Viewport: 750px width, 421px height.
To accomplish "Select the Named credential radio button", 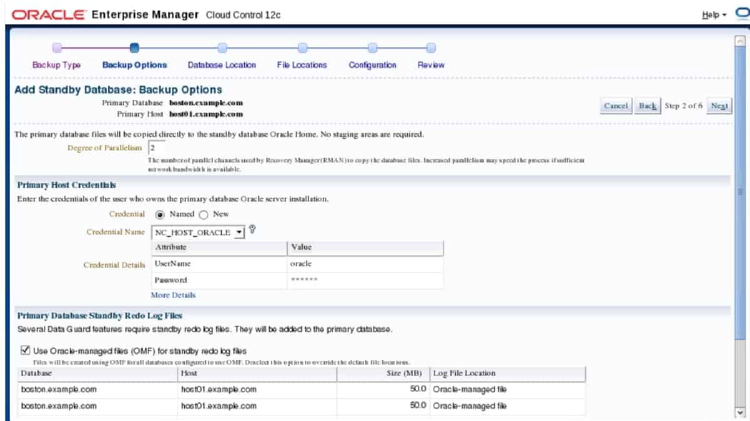I will [x=160, y=215].
